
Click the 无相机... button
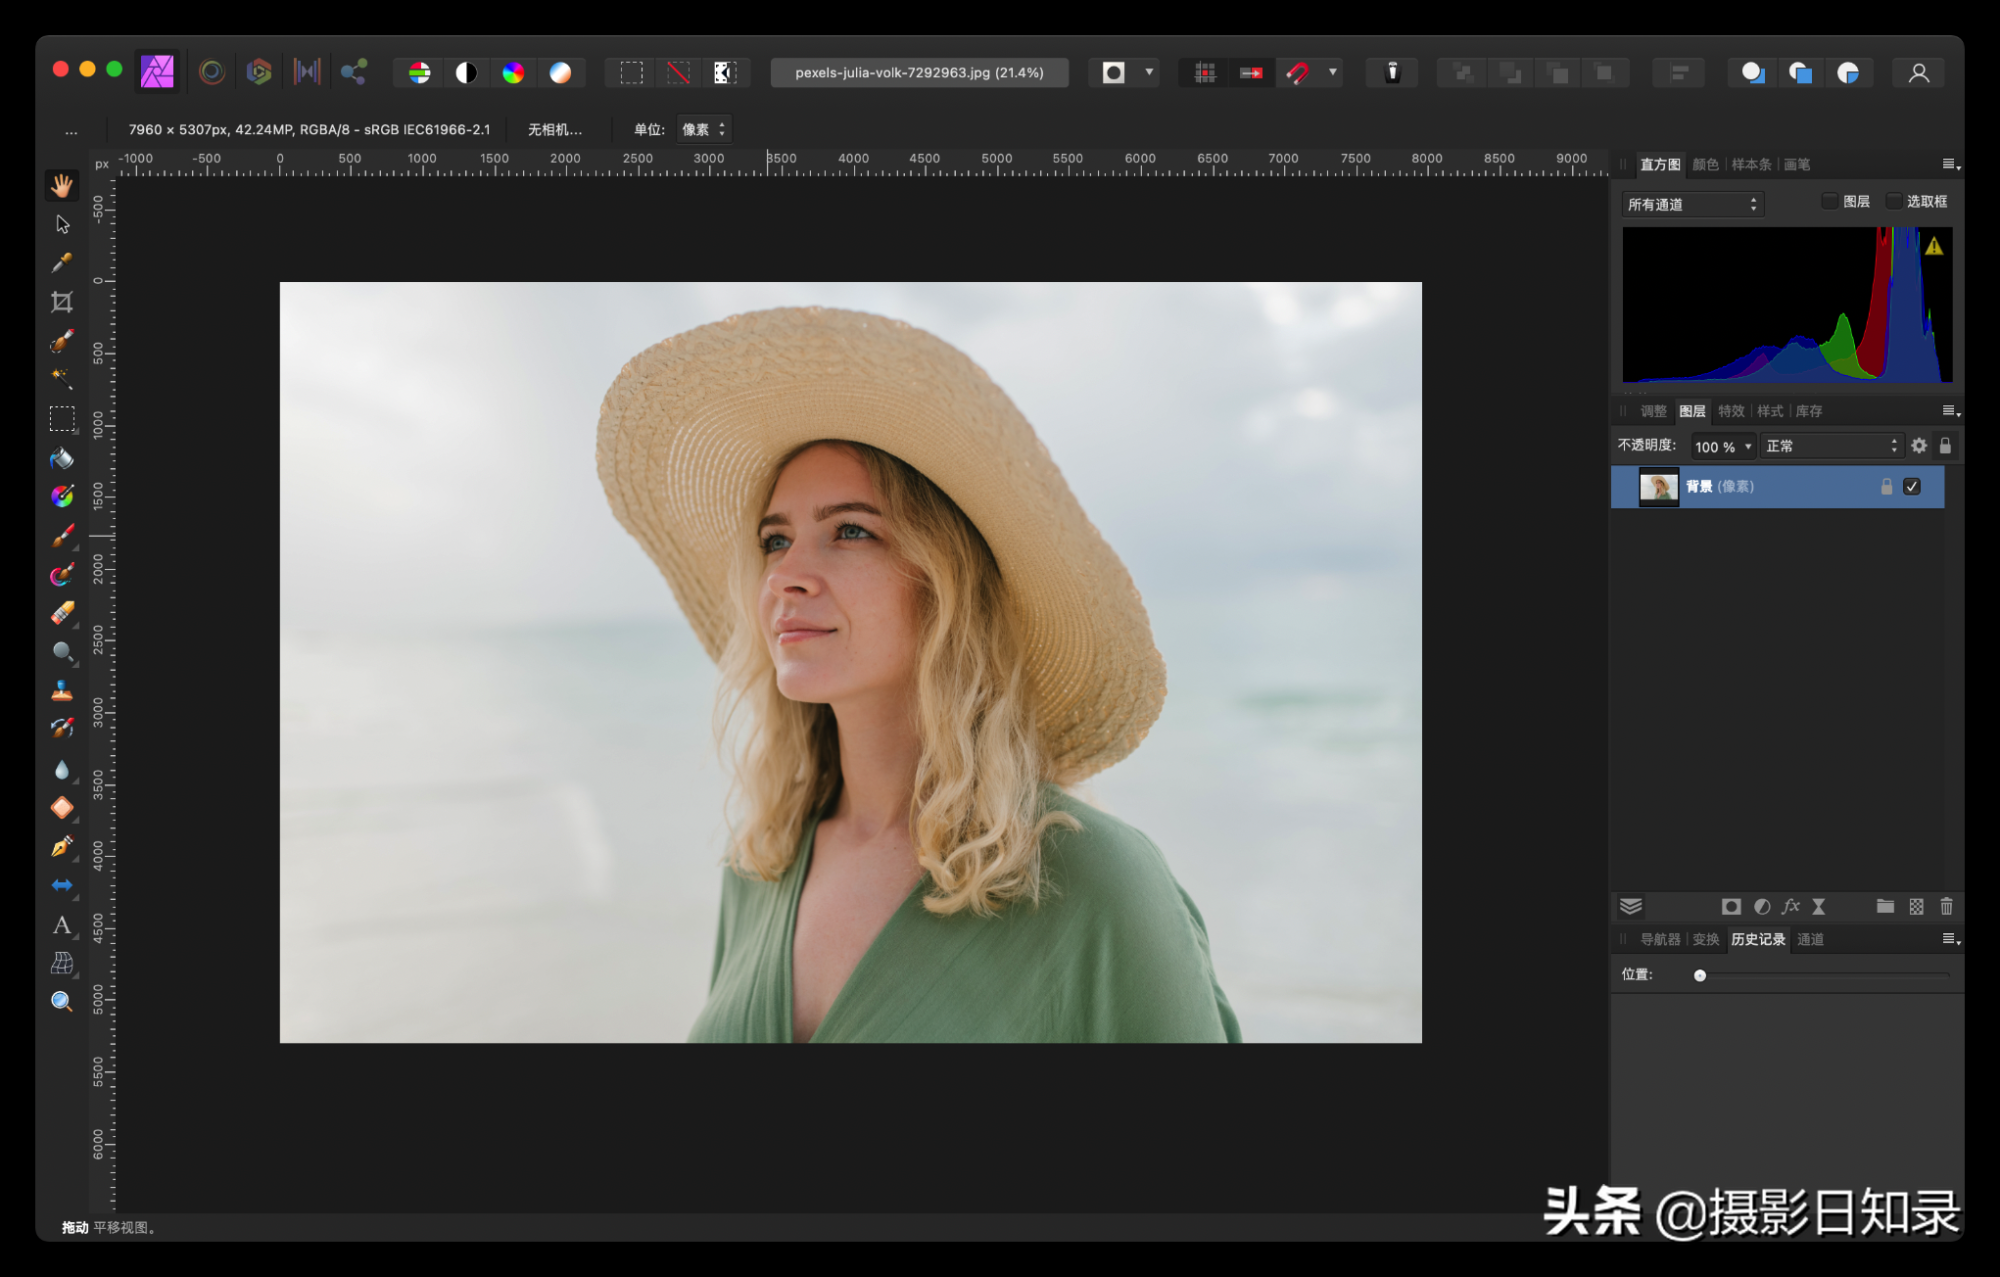tap(554, 129)
